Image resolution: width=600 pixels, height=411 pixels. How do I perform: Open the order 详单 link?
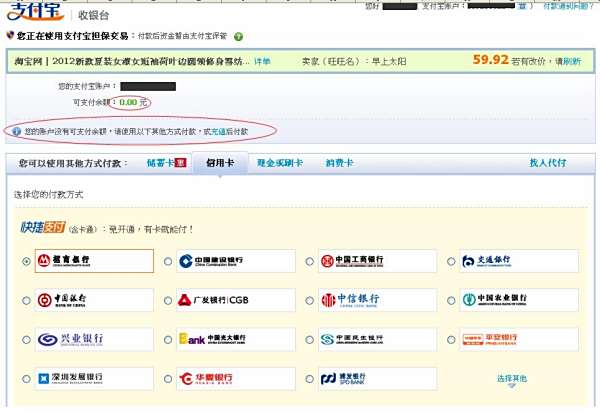(262, 61)
